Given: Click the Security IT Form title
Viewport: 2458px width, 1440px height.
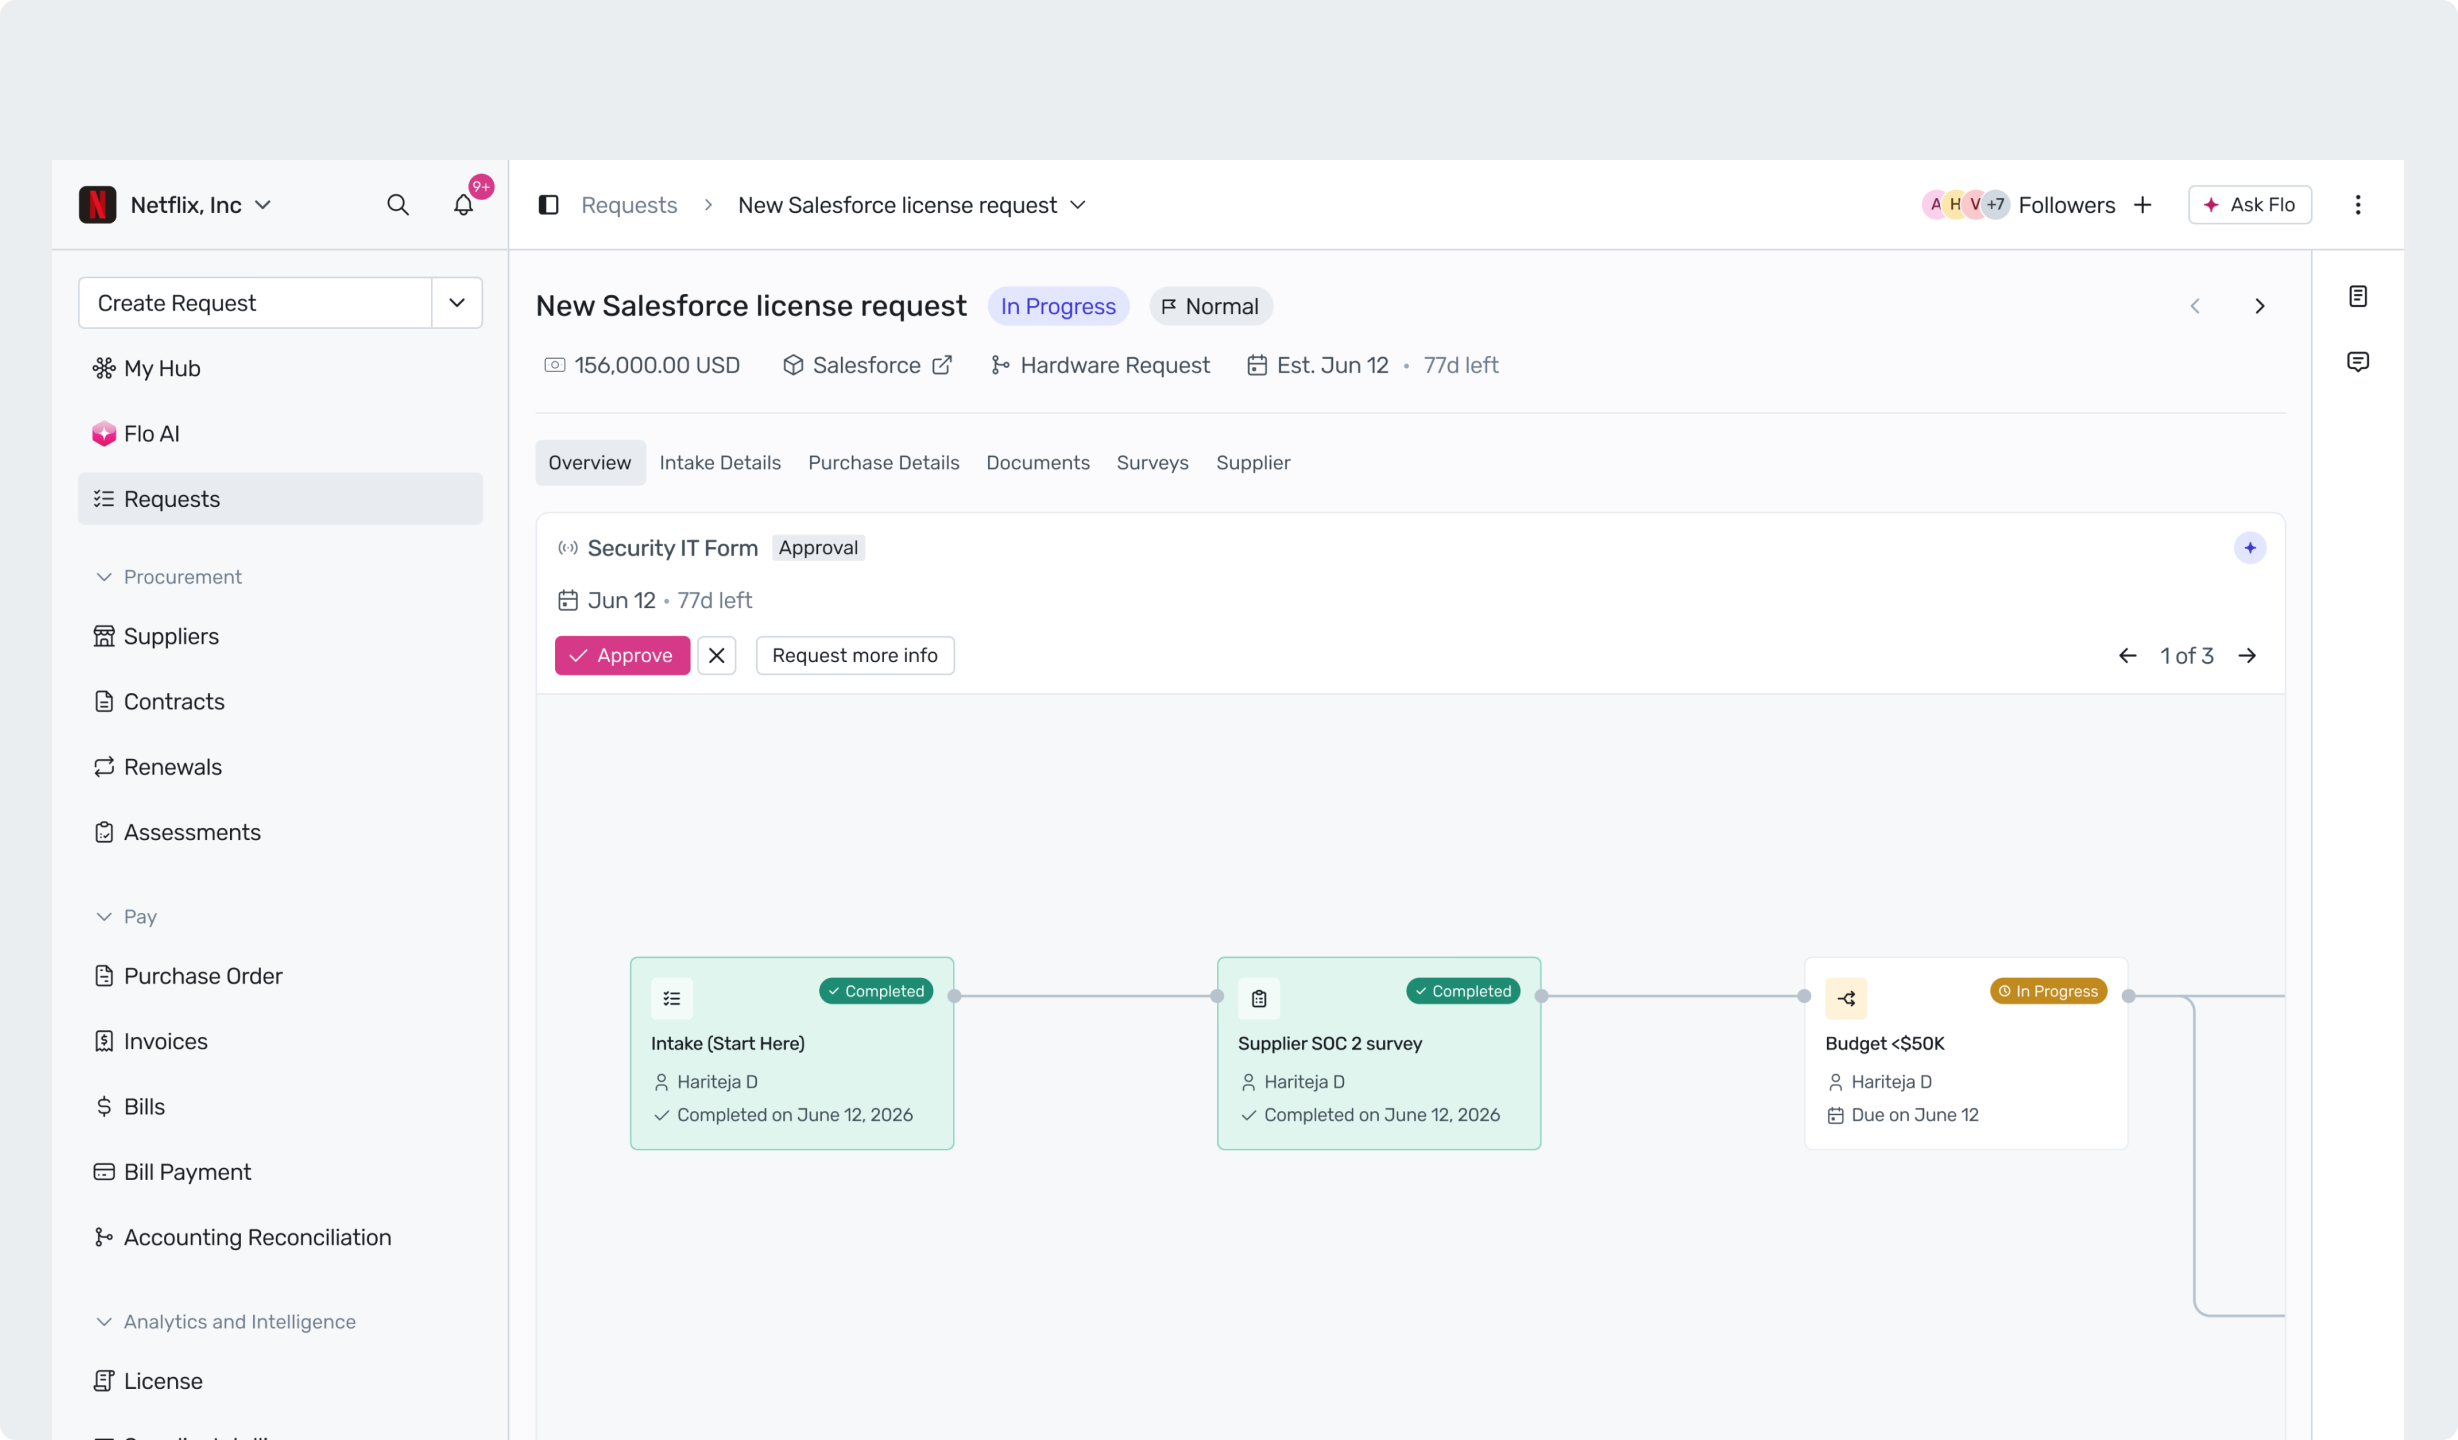Looking at the screenshot, I should point(673,548).
